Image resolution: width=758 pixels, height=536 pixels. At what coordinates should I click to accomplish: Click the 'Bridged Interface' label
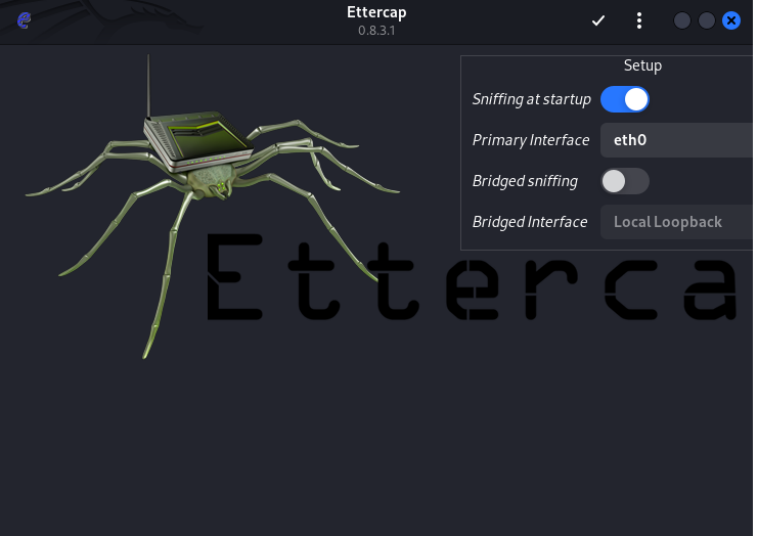click(x=530, y=222)
